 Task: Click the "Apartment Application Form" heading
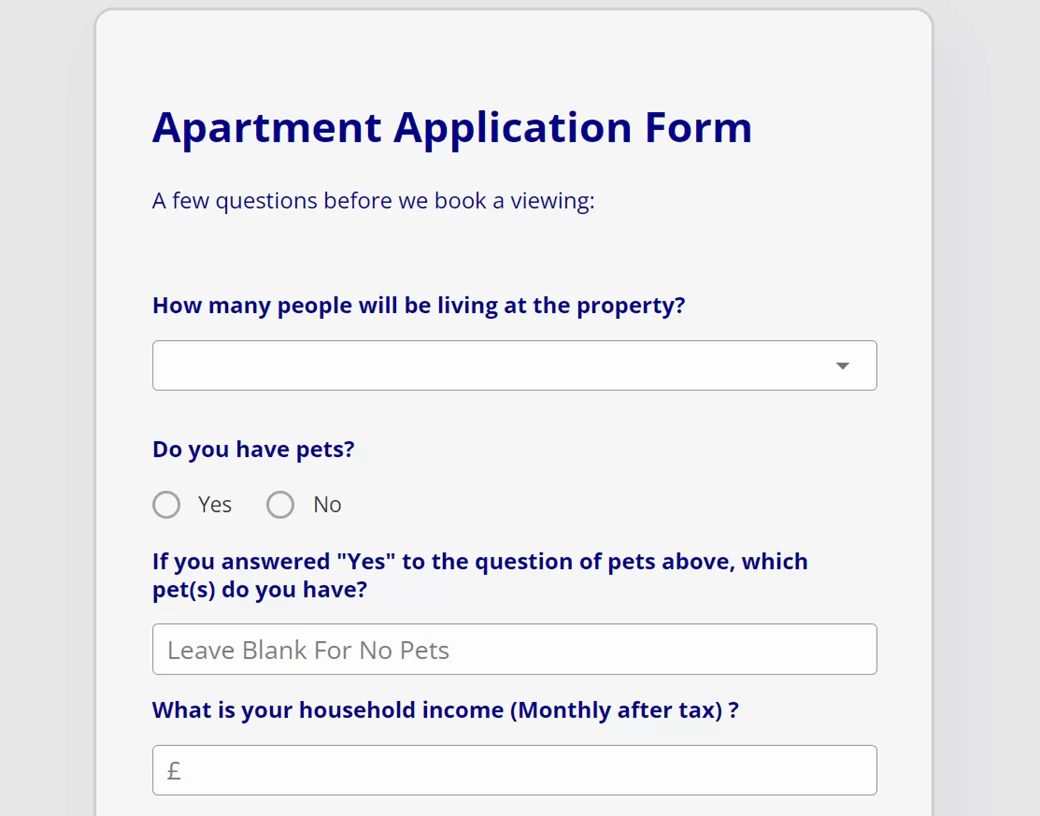pos(452,128)
